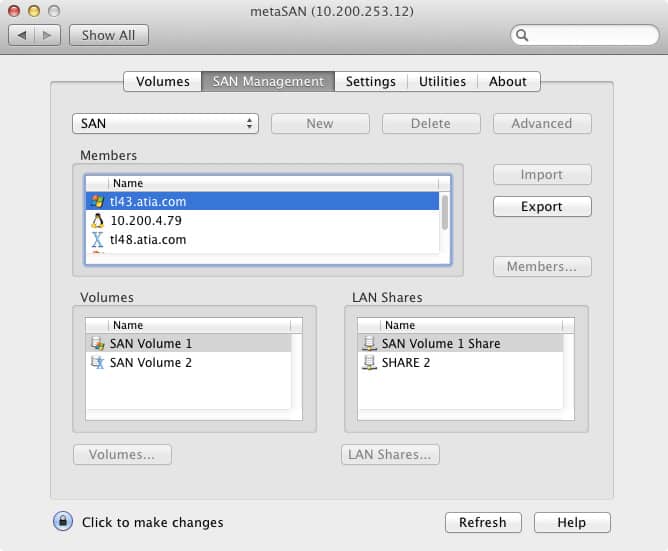The height and width of the screenshot is (551, 668).
Task: Click the Members... button
Action: tap(542, 266)
